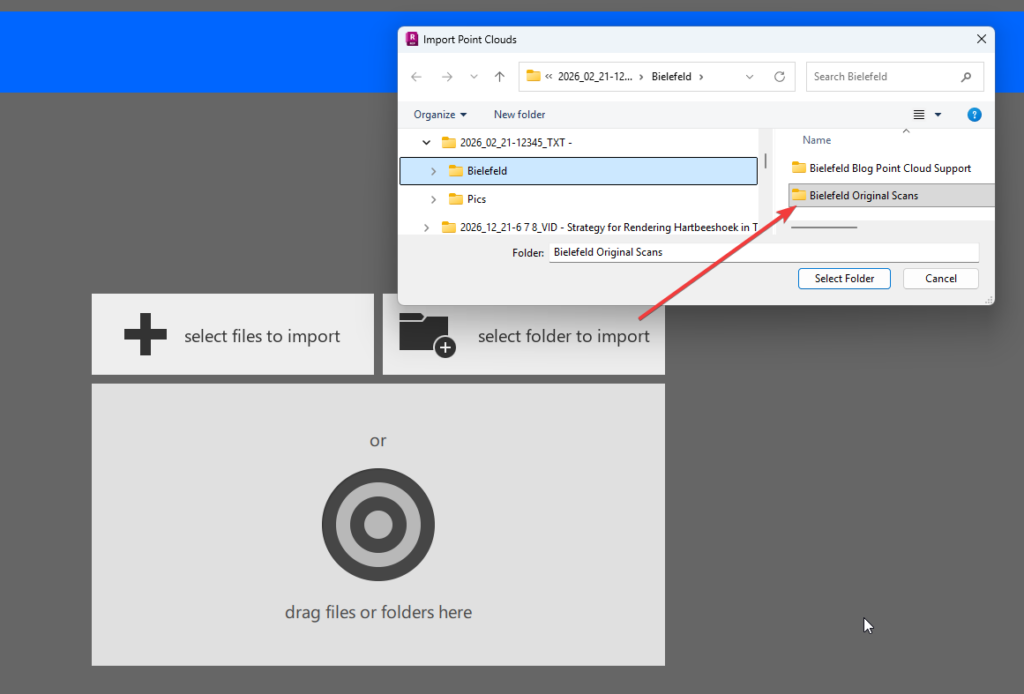Expand the Bielefeld tree node
Screen dimensions: 1024x694
(x=433, y=171)
